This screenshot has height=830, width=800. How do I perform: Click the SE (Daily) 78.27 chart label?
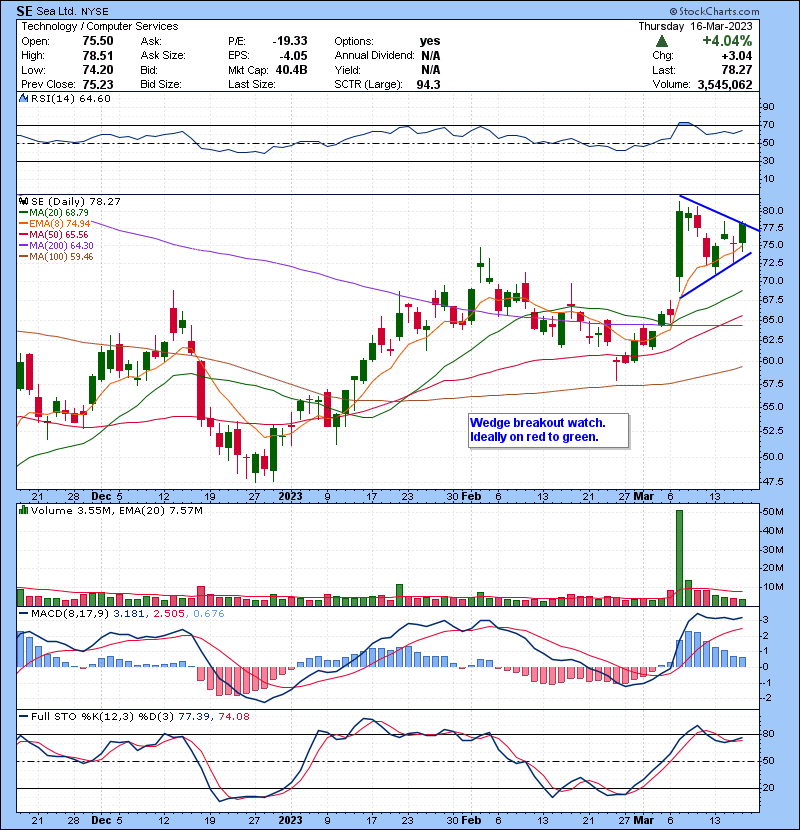point(76,202)
